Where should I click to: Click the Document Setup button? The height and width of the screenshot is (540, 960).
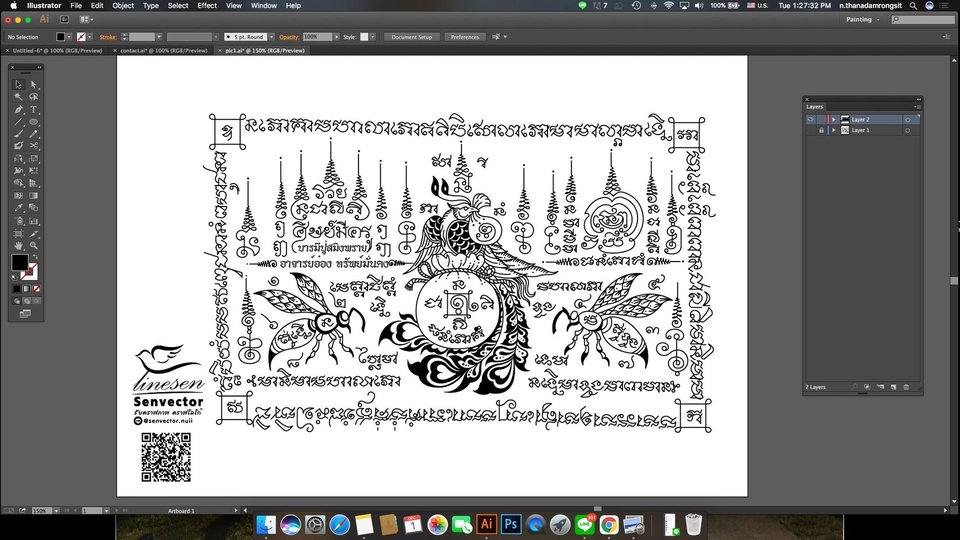411,37
